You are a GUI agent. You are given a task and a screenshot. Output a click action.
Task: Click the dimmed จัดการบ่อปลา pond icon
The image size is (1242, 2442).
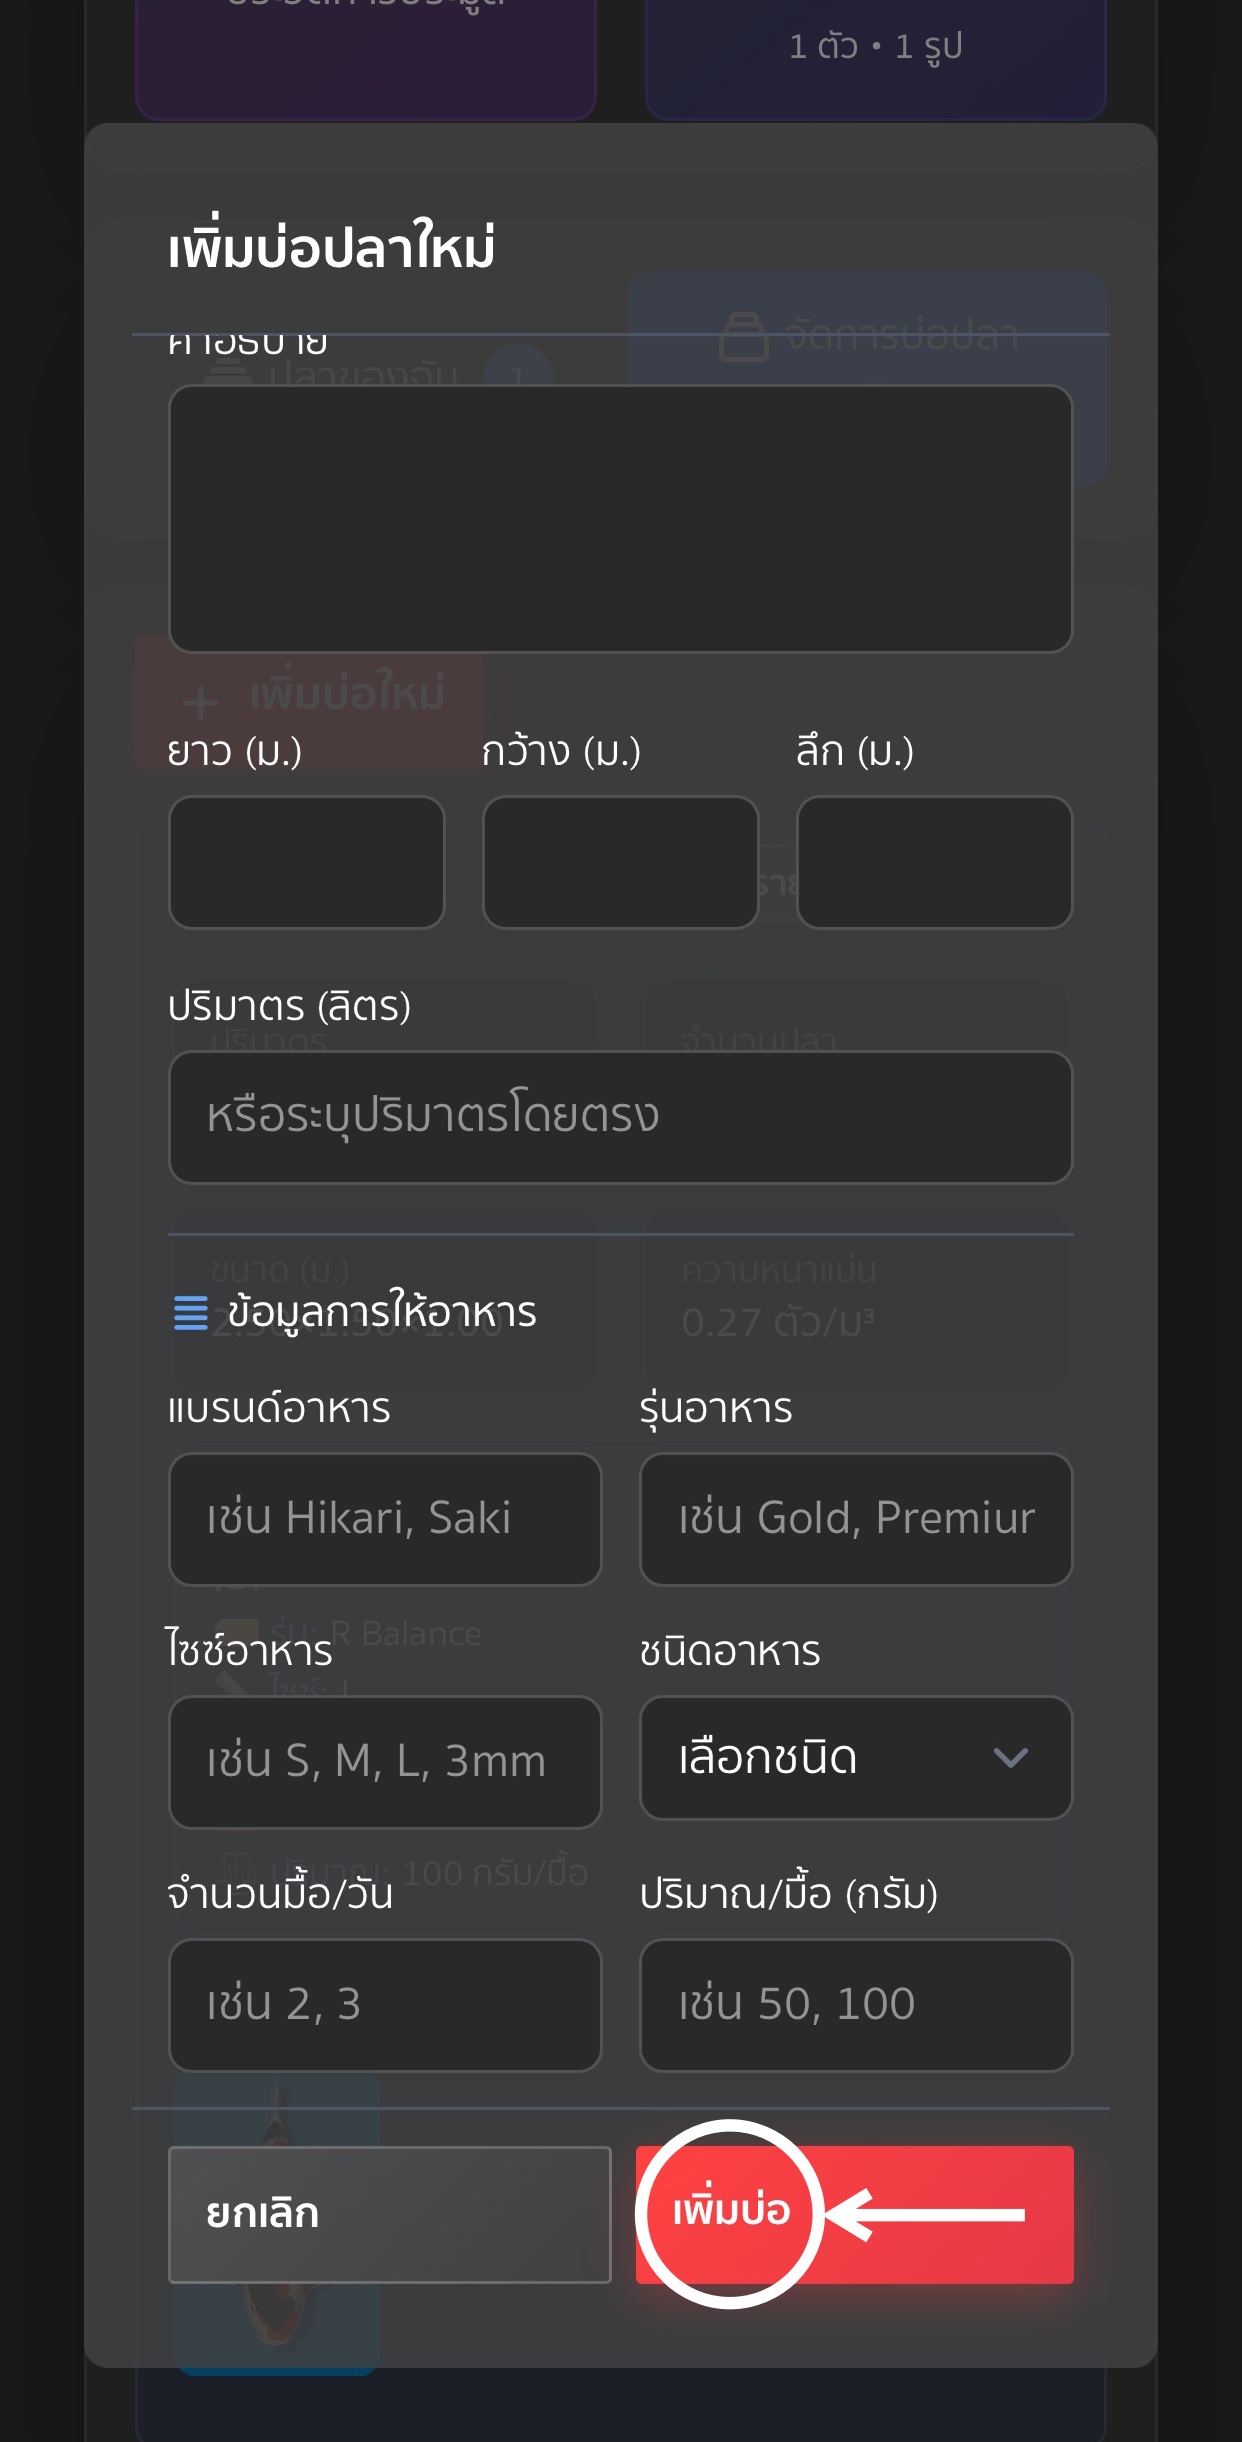(744, 337)
